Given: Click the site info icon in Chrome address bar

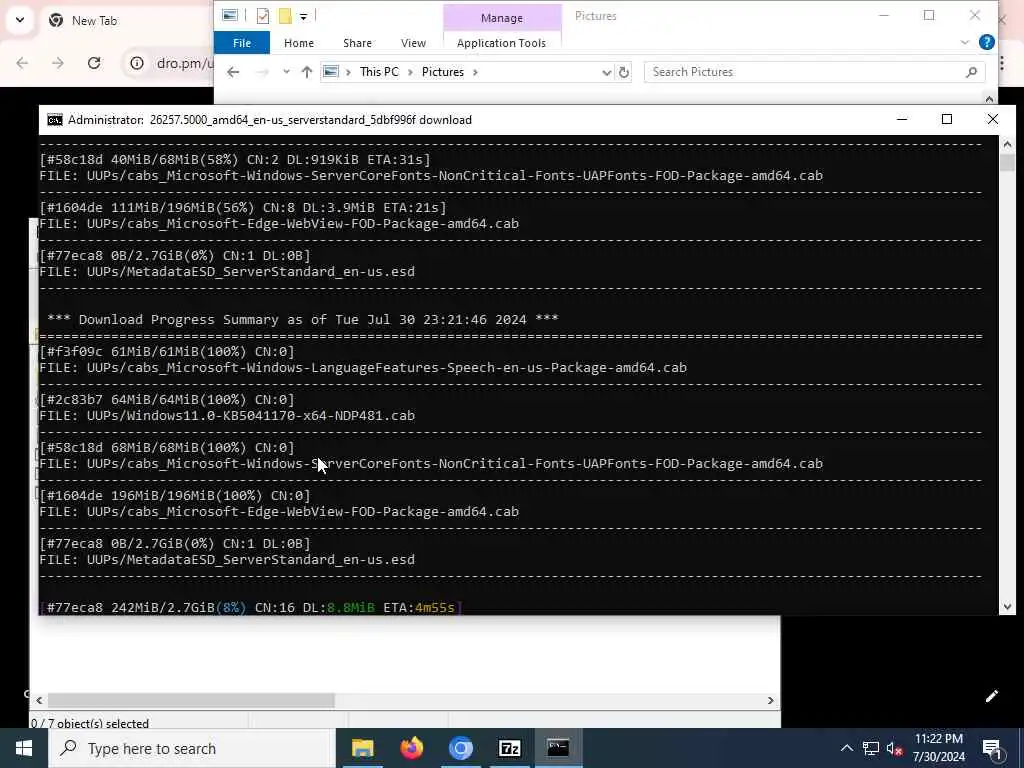Looking at the screenshot, I should pyautogui.click(x=136, y=63).
